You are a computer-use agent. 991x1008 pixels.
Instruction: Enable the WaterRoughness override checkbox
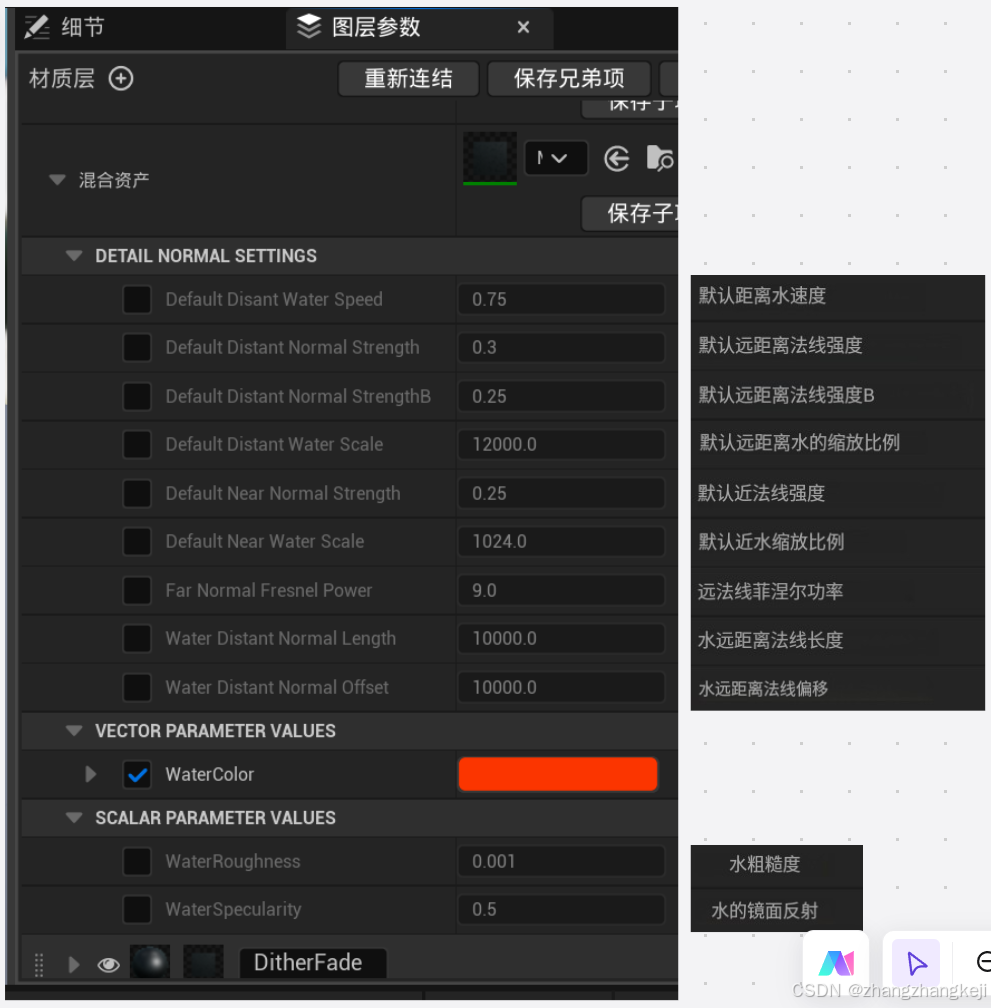pos(137,861)
